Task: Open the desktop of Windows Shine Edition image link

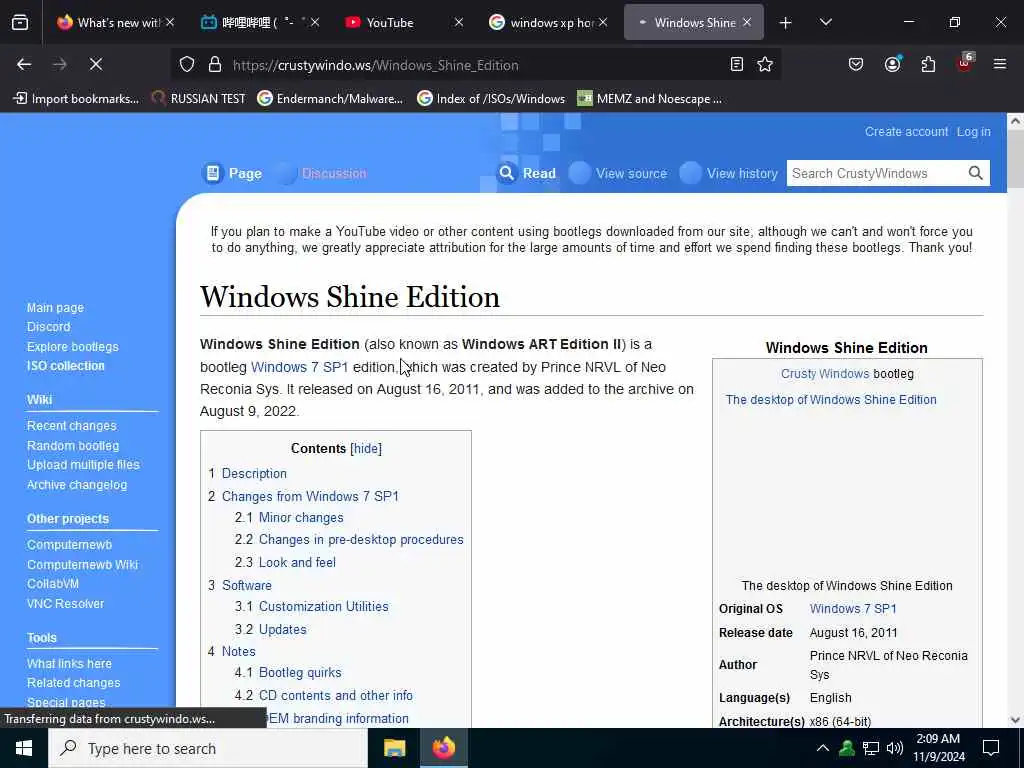Action: click(831, 400)
